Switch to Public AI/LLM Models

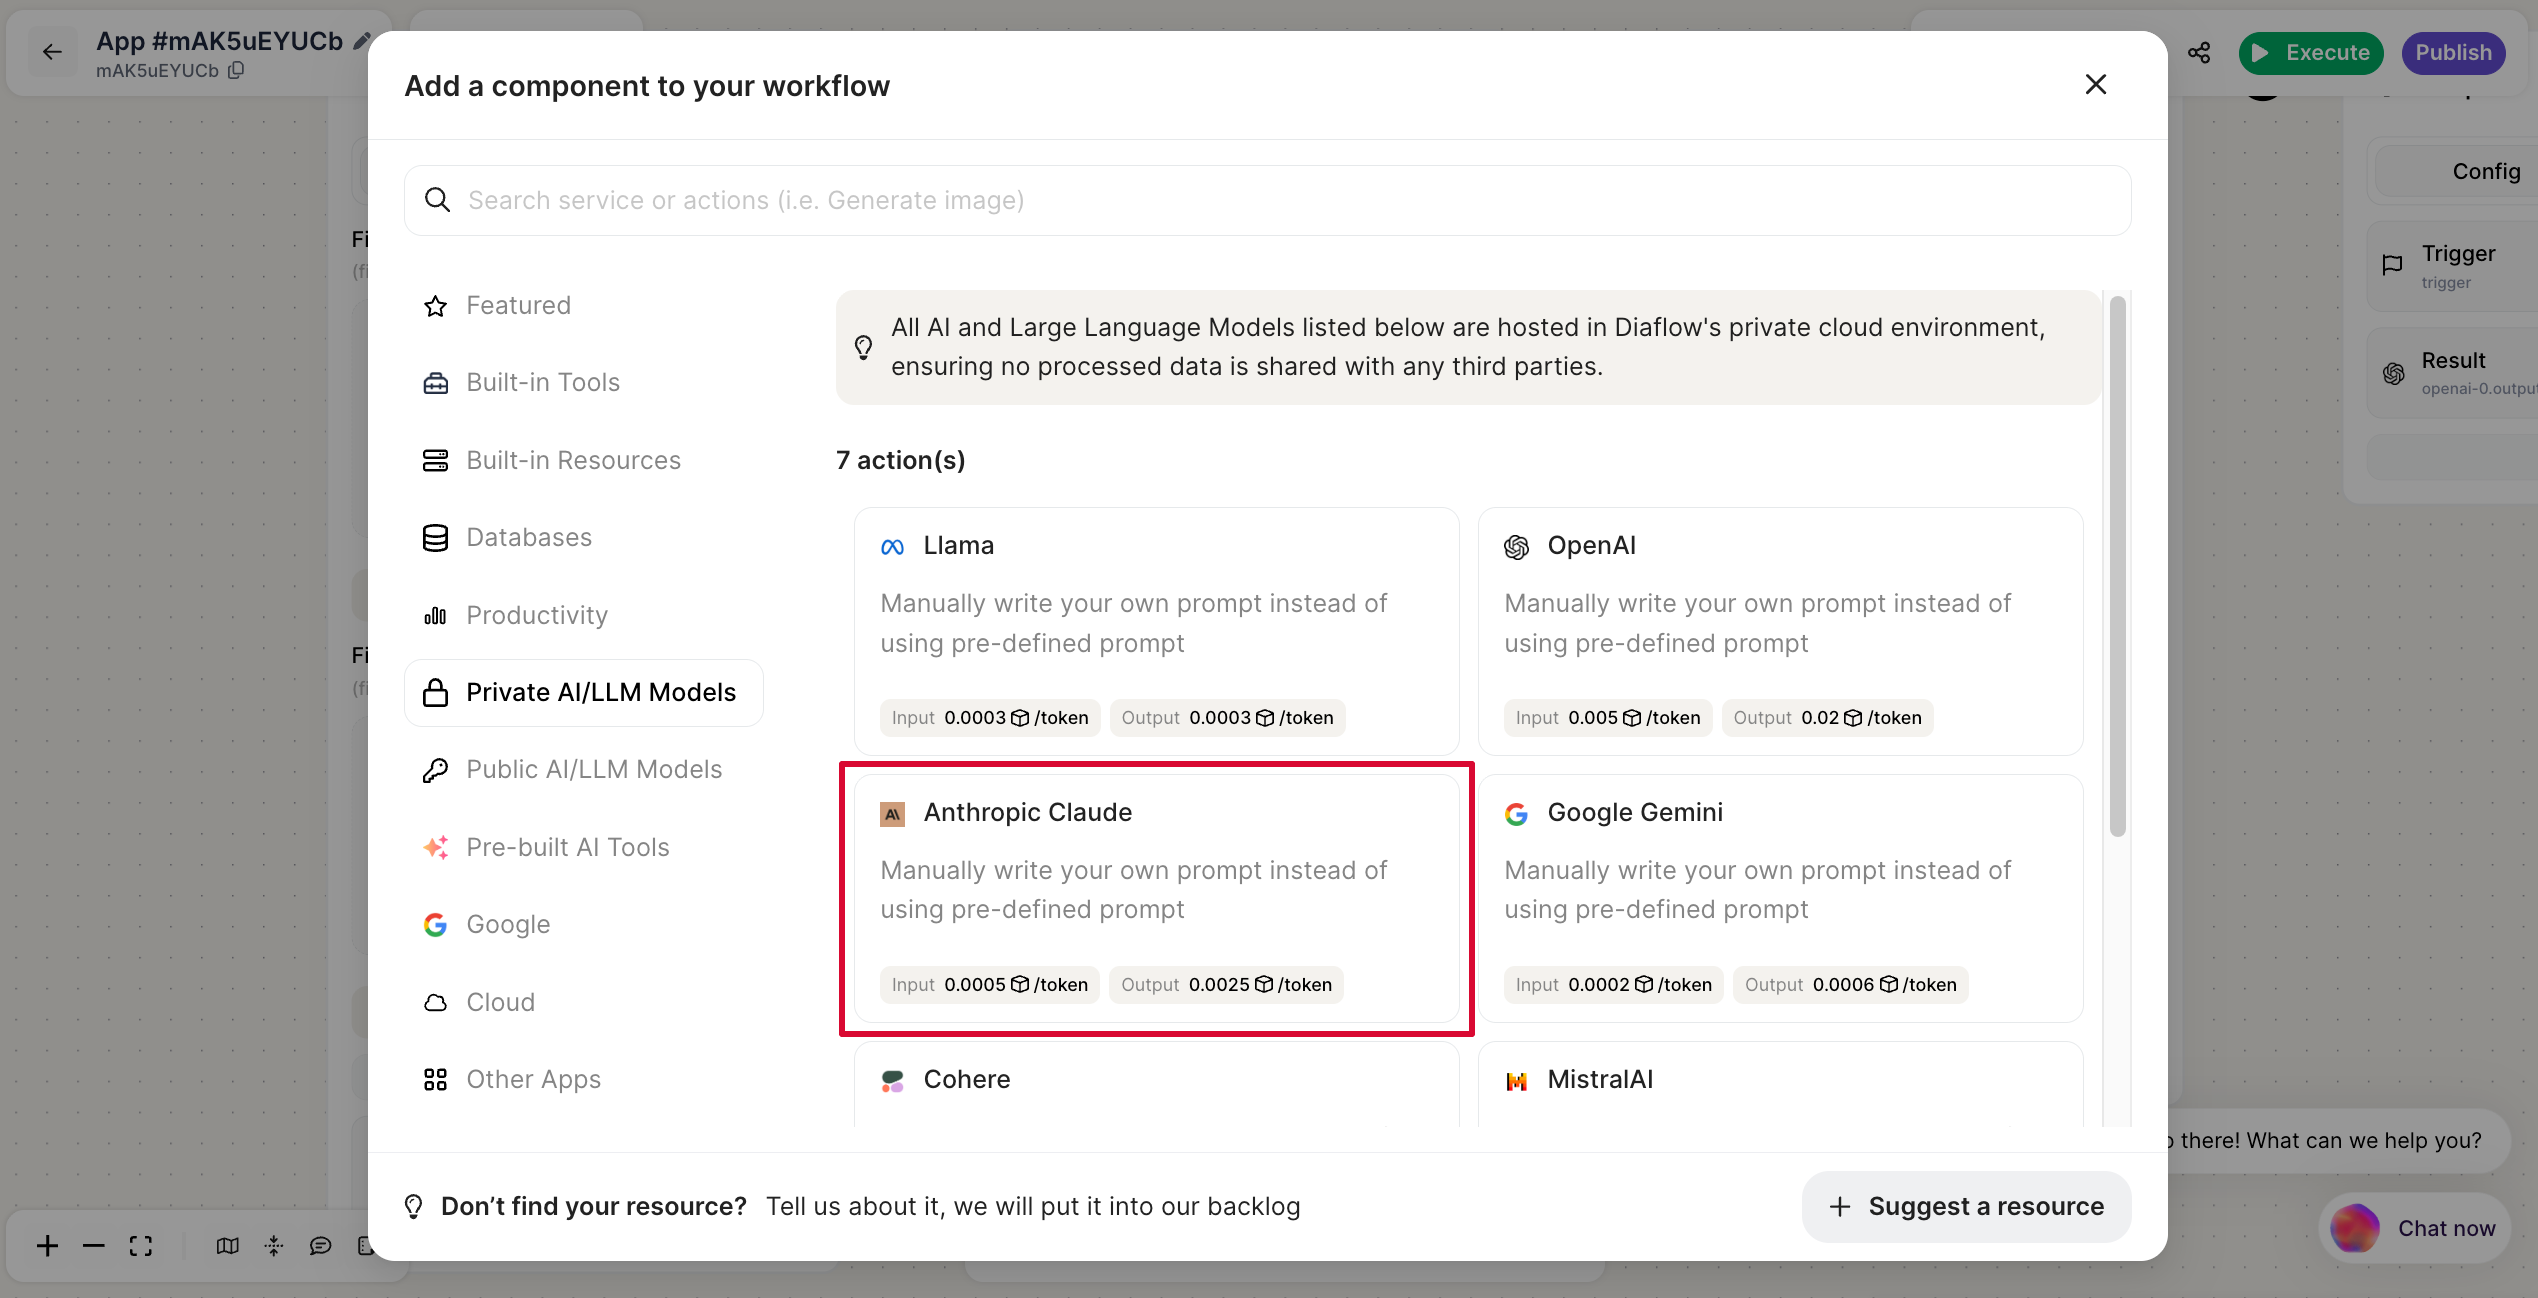pyautogui.click(x=593, y=769)
